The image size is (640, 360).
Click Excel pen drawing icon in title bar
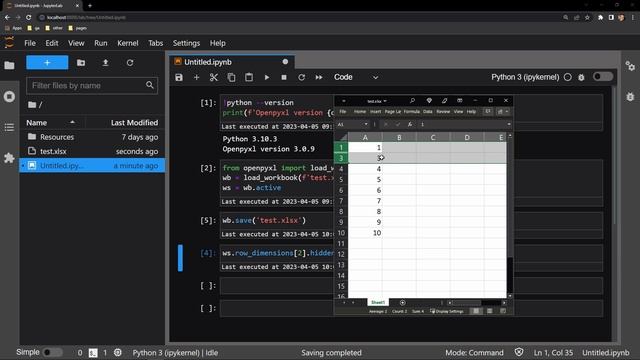(x=444, y=101)
